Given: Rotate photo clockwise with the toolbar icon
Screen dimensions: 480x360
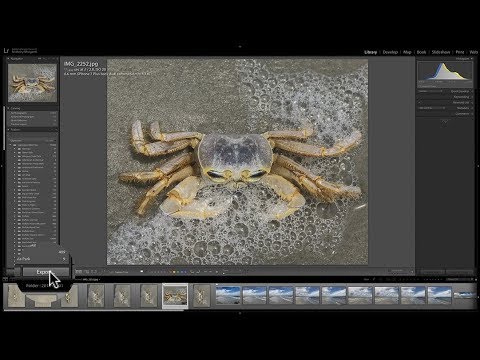Looking at the screenshot, I should click(x=198, y=272).
